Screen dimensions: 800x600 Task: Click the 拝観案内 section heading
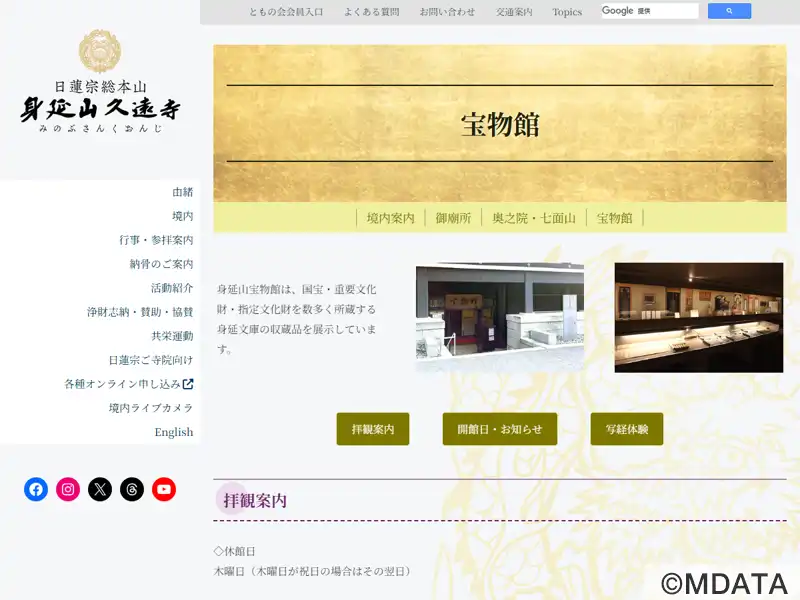click(255, 501)
